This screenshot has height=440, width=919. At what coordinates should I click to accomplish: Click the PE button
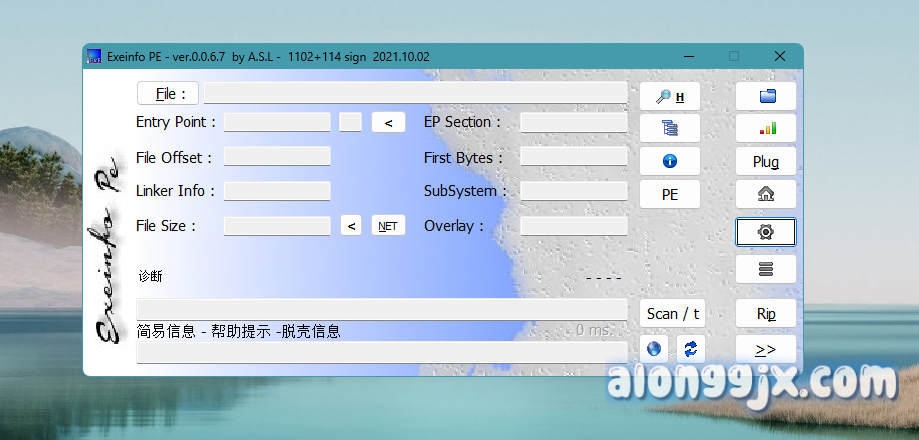pos(669,195)
